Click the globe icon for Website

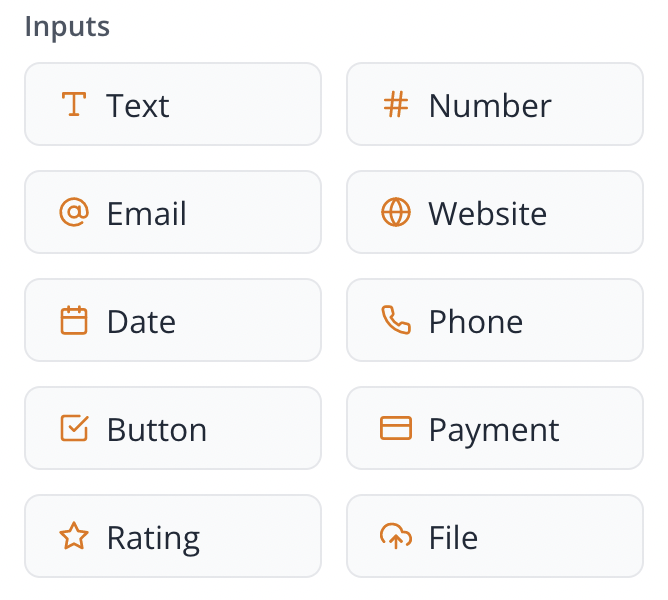point(396,213)
